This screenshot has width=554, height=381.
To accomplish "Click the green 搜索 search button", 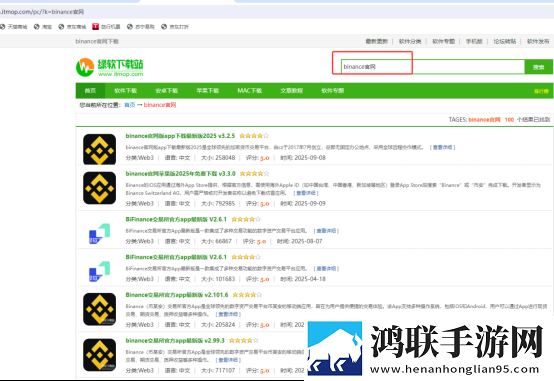I will click(x=538, y=67).
